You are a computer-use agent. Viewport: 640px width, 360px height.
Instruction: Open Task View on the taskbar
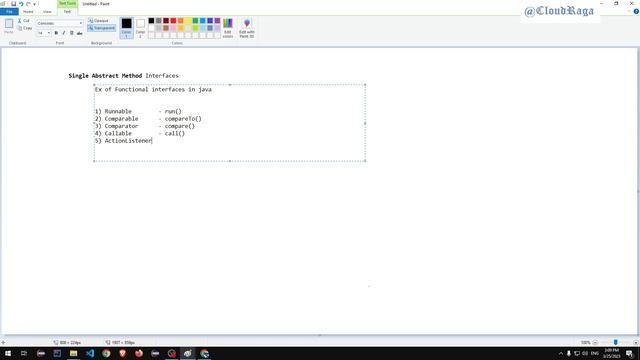click(24, 353)
